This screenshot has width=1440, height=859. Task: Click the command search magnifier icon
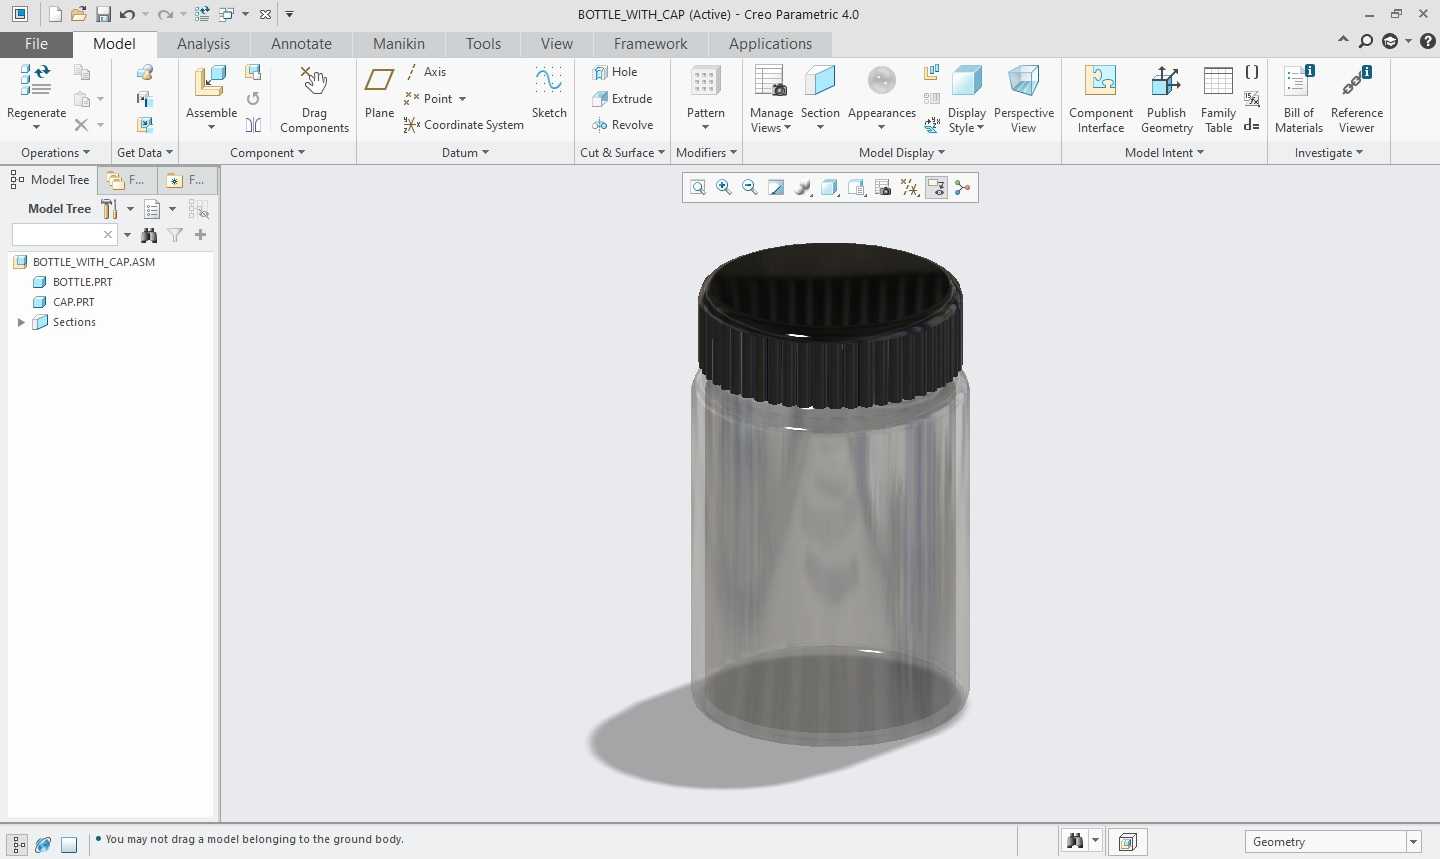tap(1366, 41)
